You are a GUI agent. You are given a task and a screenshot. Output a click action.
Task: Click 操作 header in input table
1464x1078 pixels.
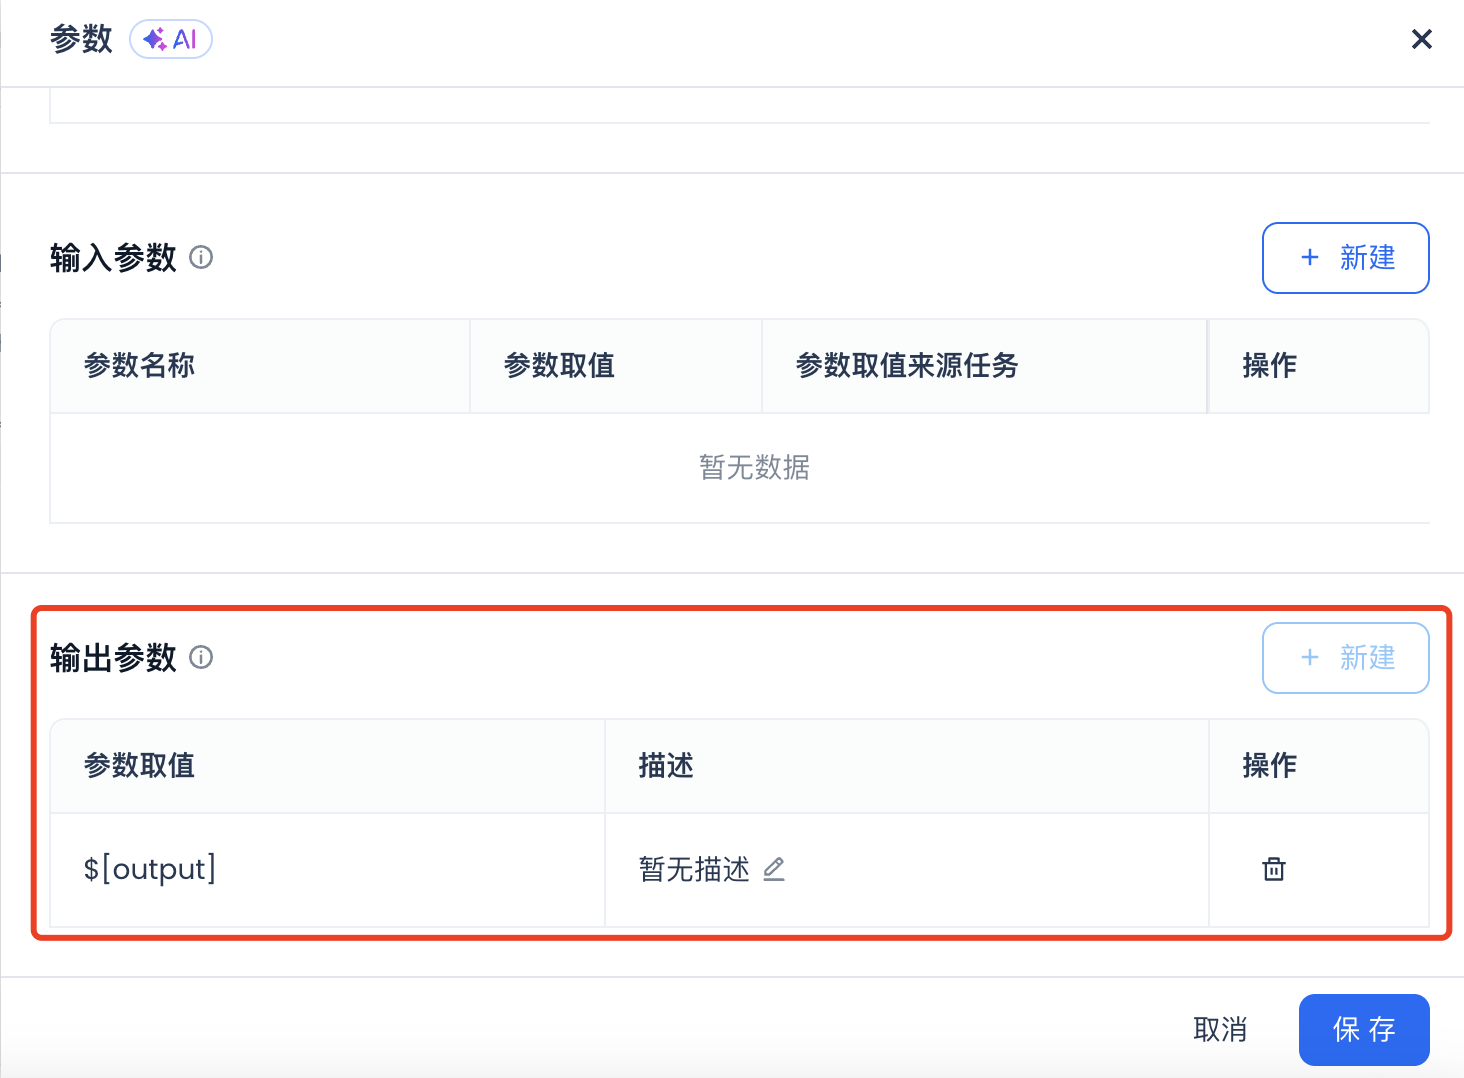[x=1269, y=366]
